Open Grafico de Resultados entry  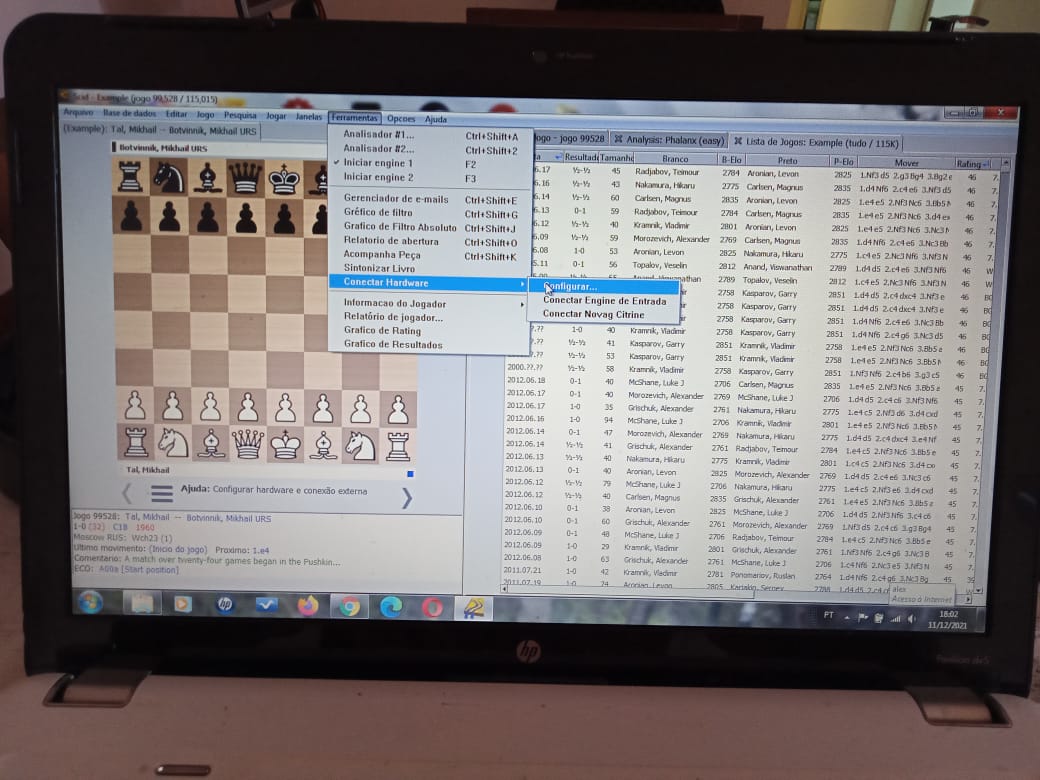tap(430, 344)
